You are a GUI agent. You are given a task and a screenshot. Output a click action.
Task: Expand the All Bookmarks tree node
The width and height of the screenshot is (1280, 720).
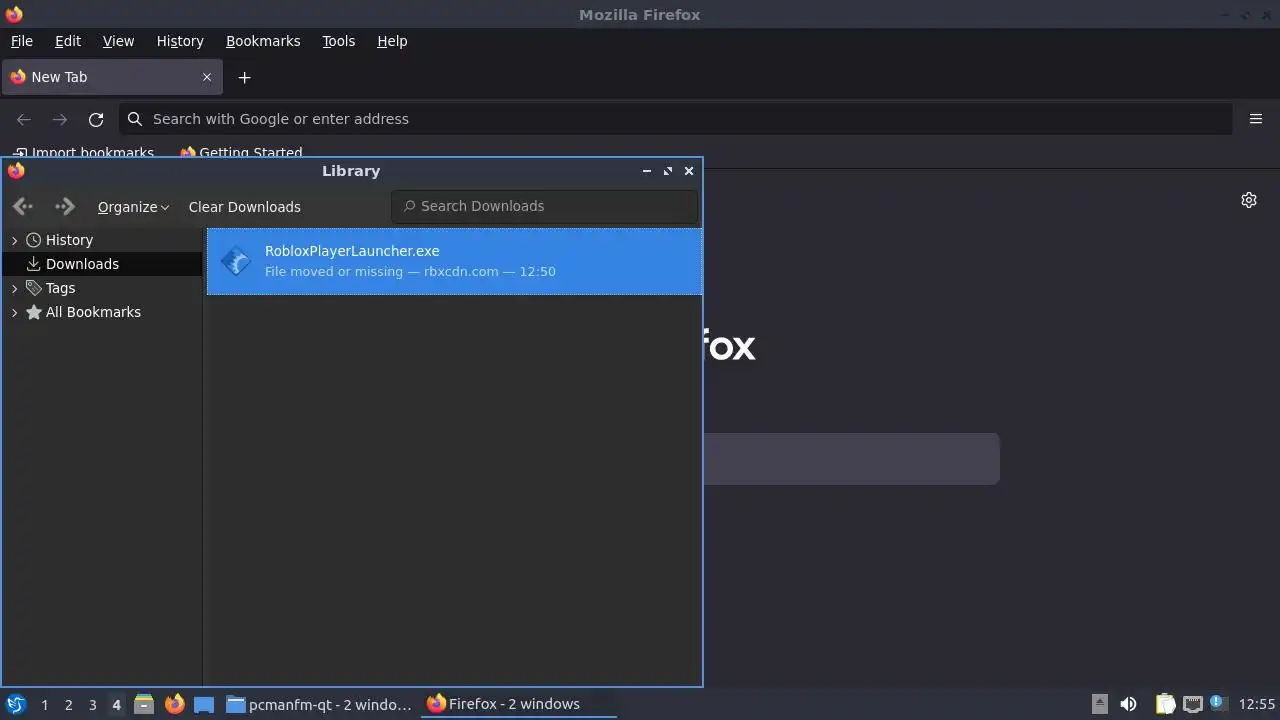coord(14,312)
